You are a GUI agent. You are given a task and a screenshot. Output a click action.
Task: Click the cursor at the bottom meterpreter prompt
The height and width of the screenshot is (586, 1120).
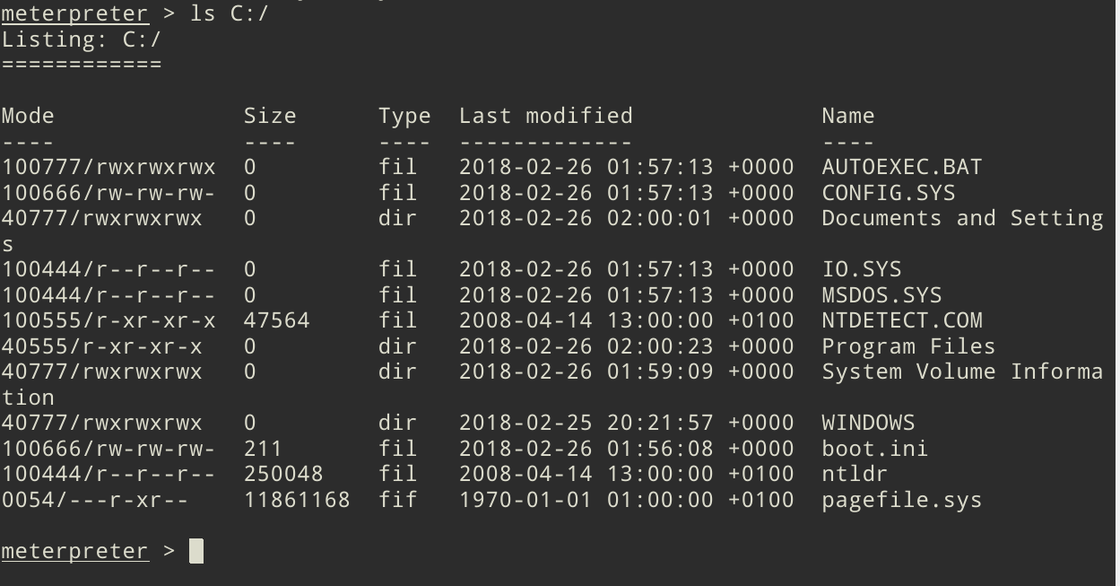(x=196, y=551)
